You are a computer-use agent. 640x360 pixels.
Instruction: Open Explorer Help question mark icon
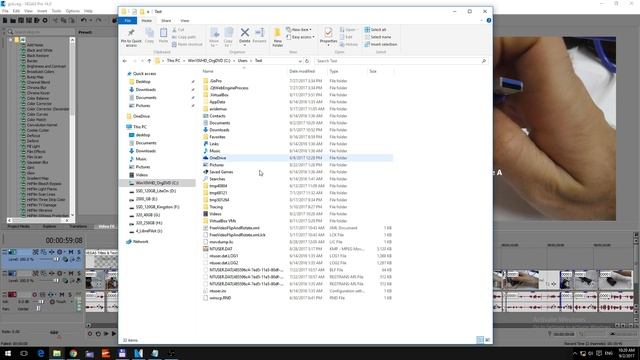[x=489, y=20]
